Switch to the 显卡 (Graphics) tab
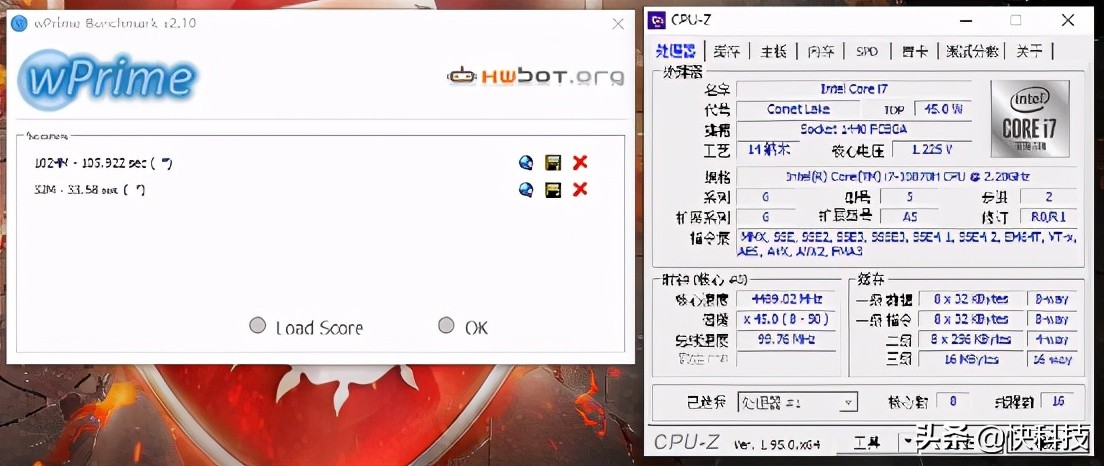 click(x=915, y=51)
